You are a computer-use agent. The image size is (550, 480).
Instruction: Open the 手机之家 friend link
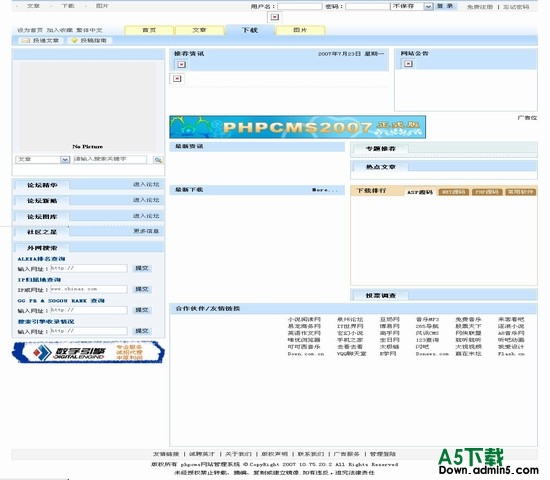(350, 340)
